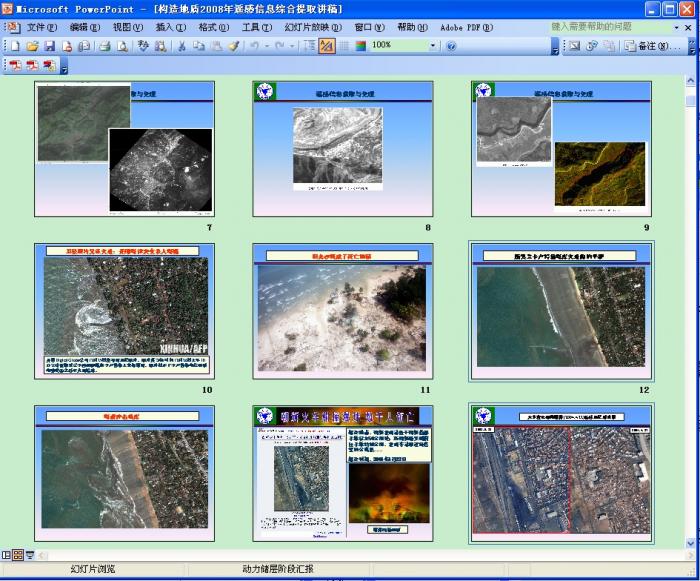Switch to Normal view at bottom left

7,554
